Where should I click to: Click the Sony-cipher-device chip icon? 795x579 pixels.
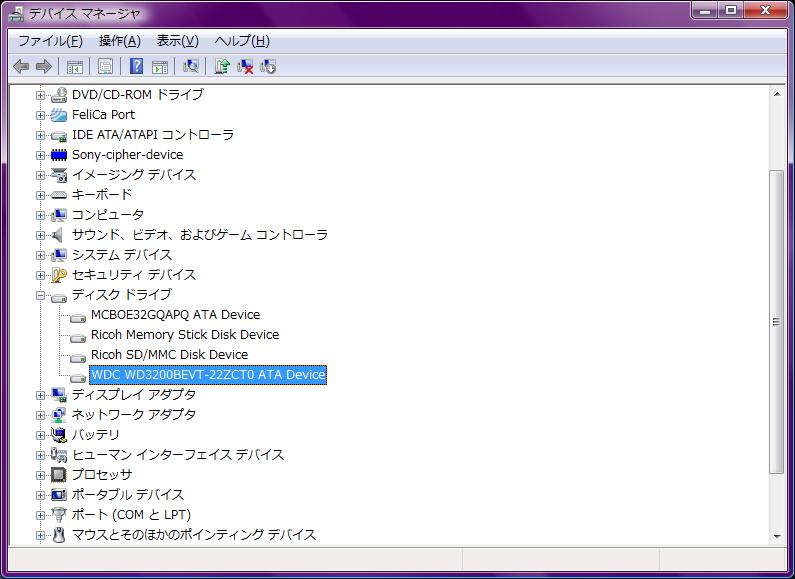tap(59, 155)
